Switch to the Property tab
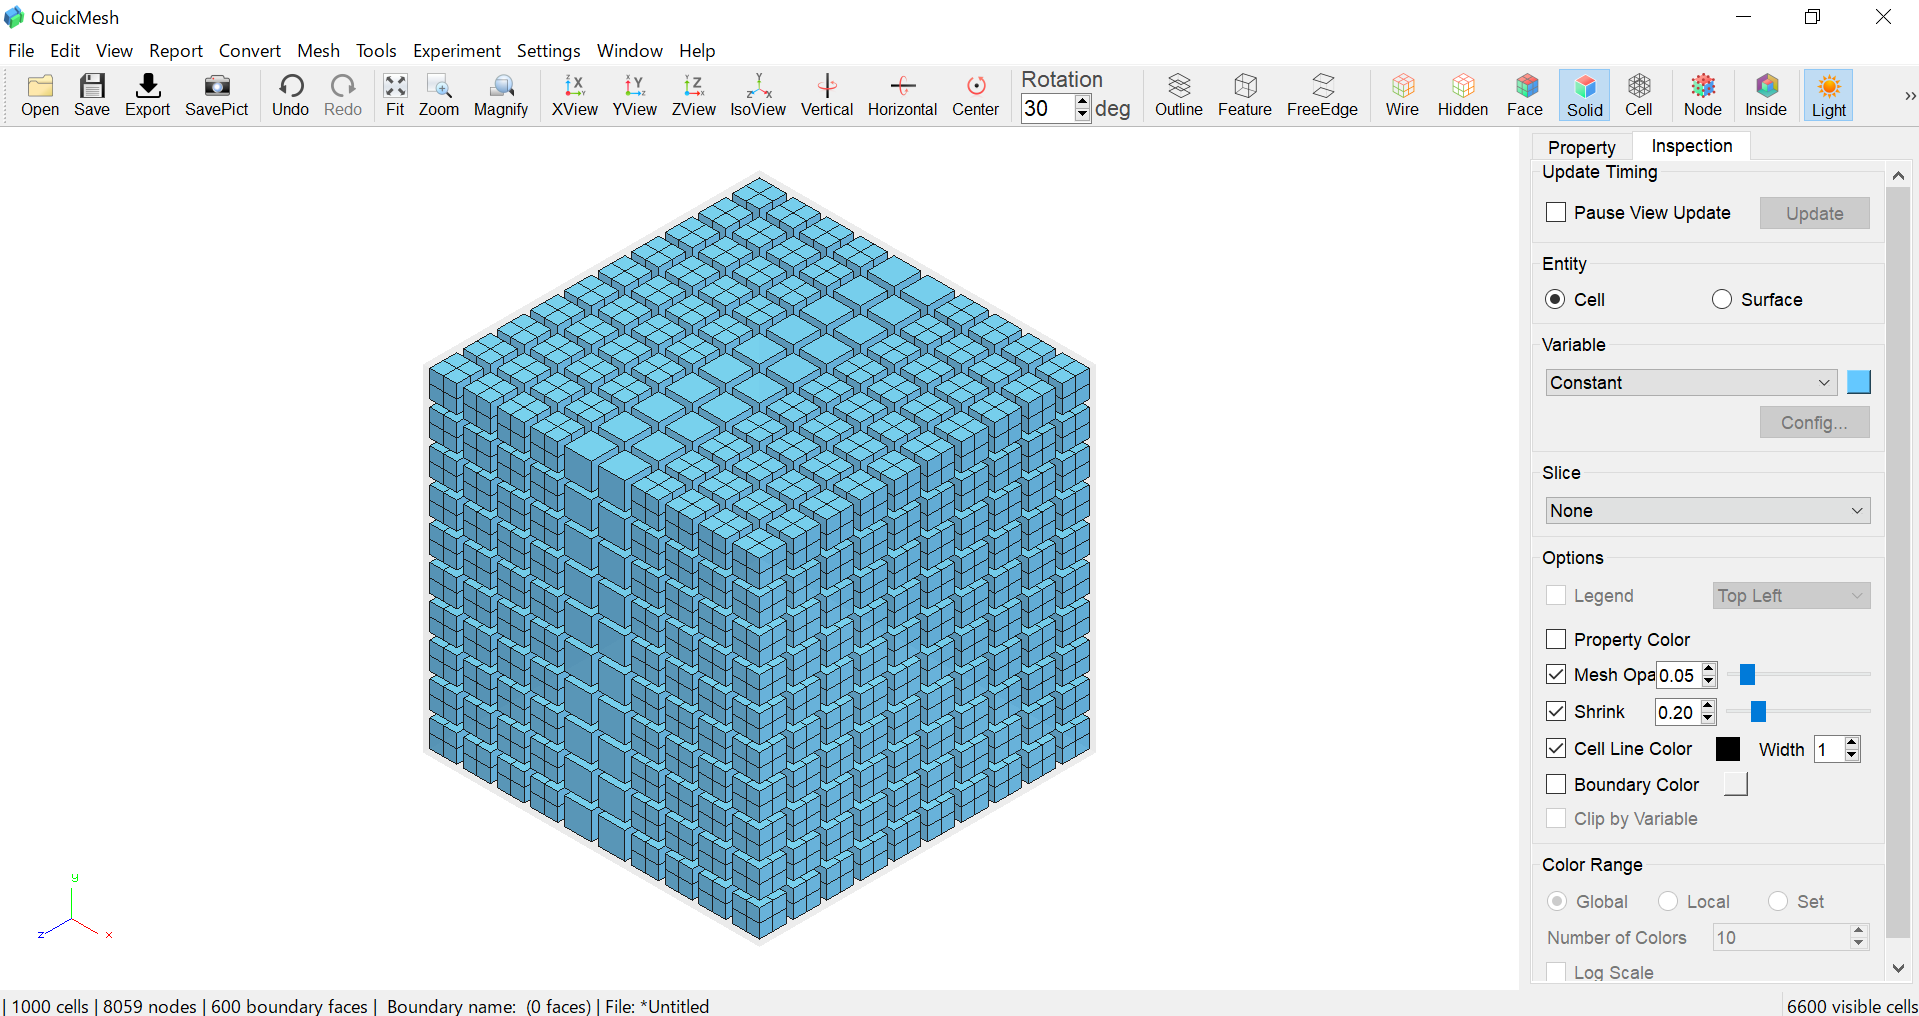 (x=1582, y=147)
